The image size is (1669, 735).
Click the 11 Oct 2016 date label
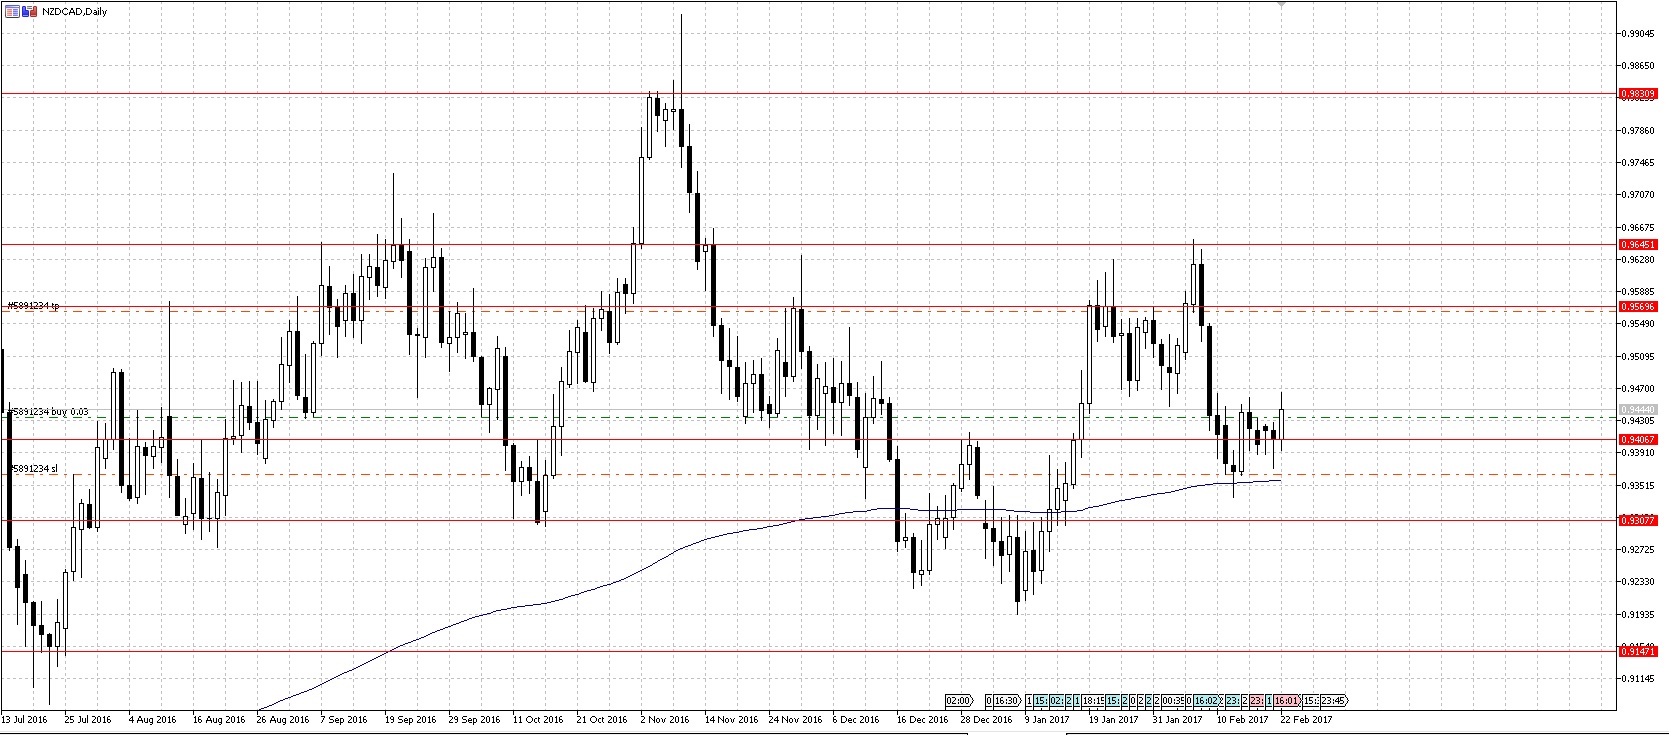click(x=538, y=719)
